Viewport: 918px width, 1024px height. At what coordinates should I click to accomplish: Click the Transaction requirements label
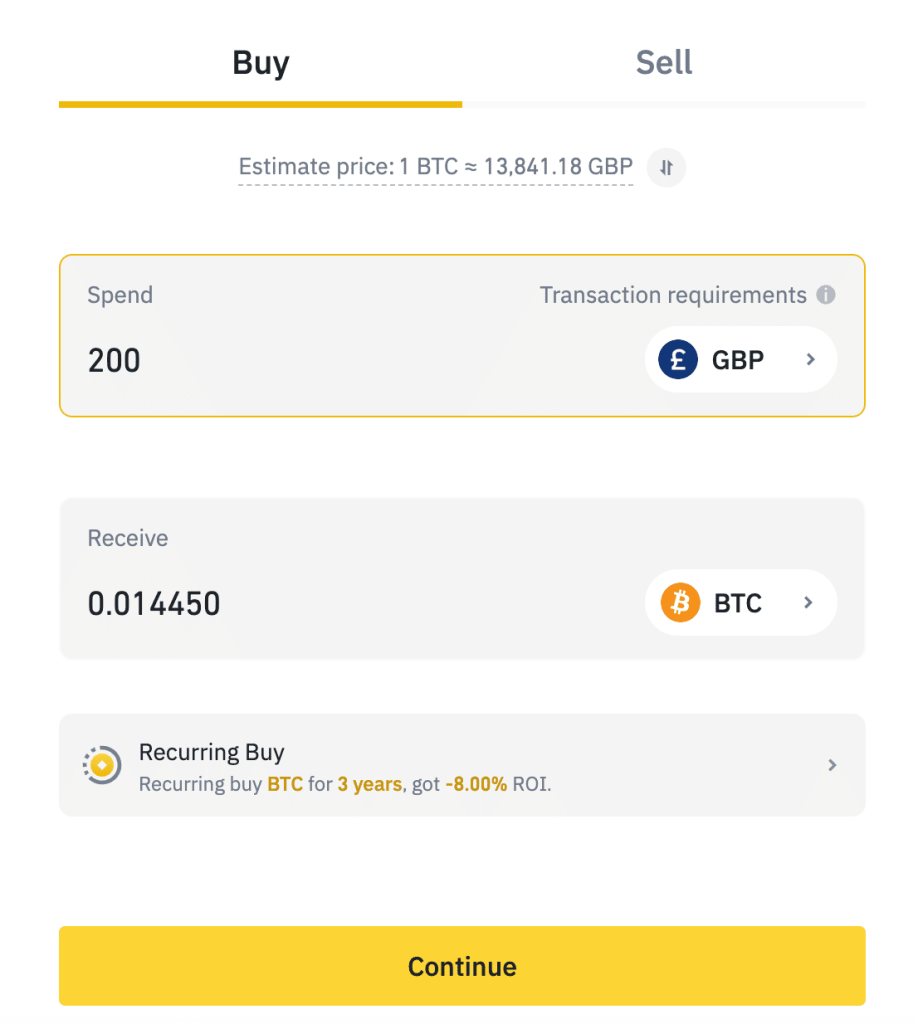pos(673,295)
